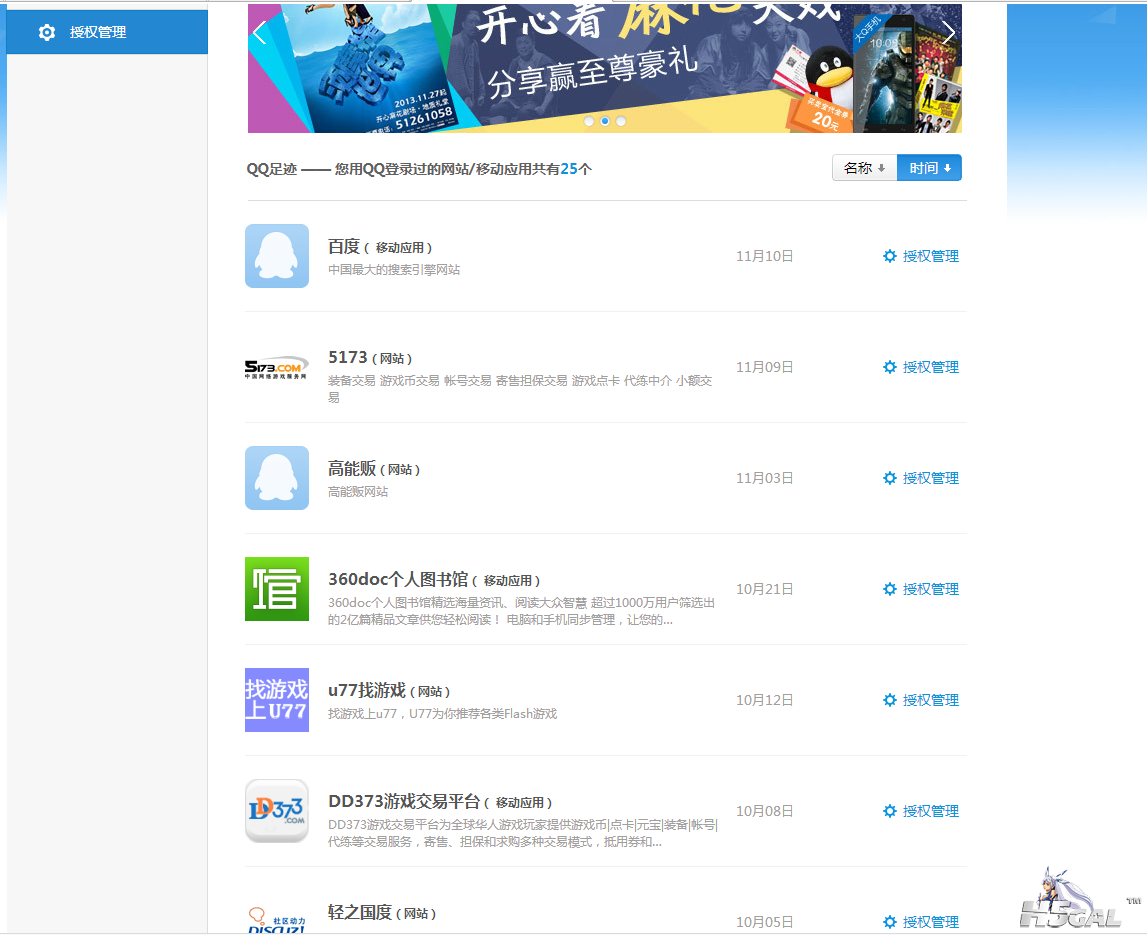Click the description 高能贩网站
1147x935 pixels.
358,492
